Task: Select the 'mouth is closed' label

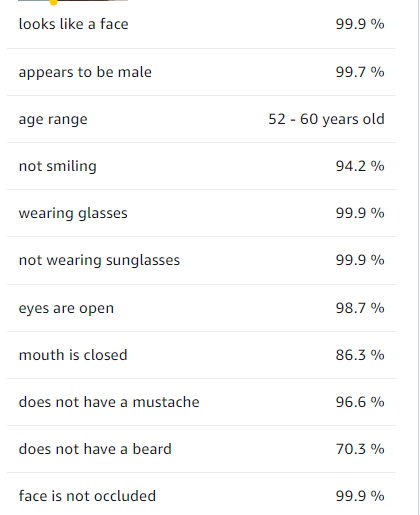Action: (x=73, y=355)
